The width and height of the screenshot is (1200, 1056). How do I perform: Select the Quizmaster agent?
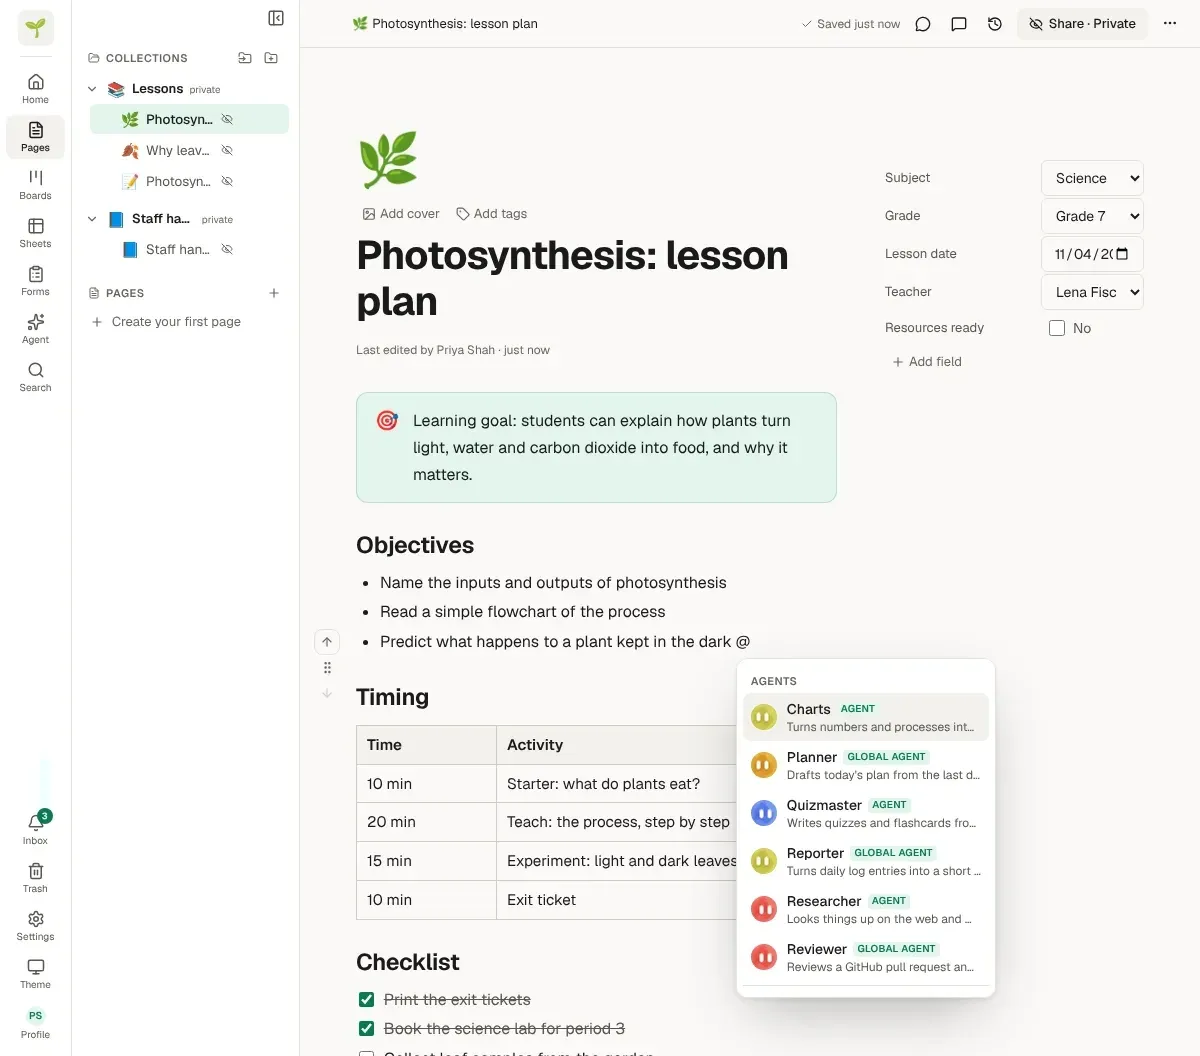click(866, 813)
